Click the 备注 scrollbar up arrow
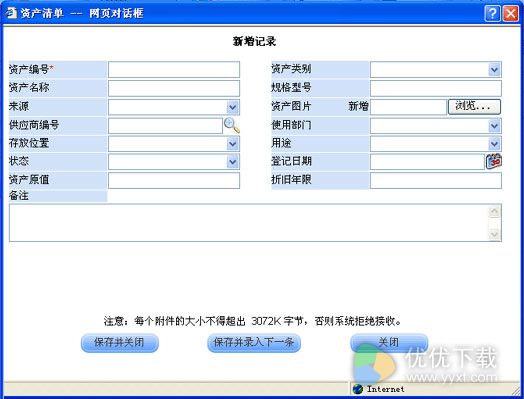This screenshot has height=399, width=524. [x=495, y=212]
